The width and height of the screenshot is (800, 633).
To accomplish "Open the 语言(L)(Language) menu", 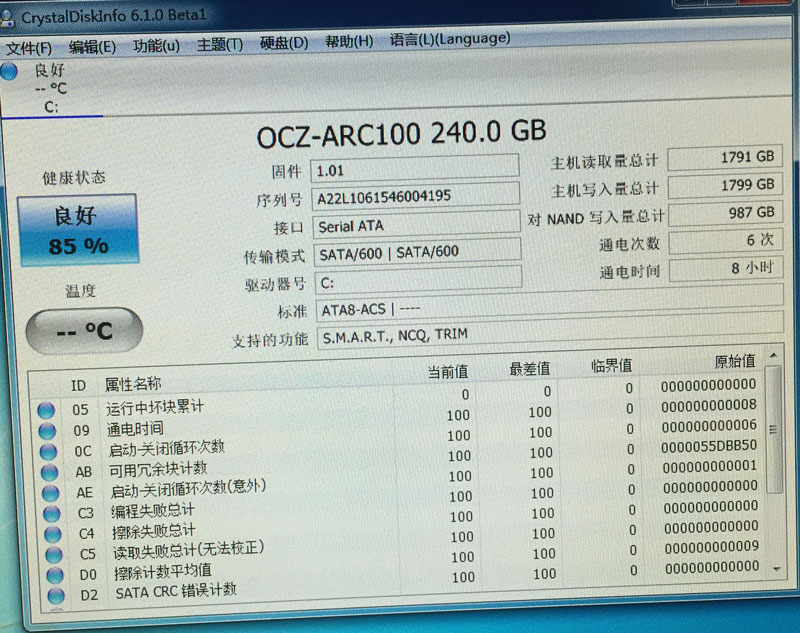I will tap(449, 39).
